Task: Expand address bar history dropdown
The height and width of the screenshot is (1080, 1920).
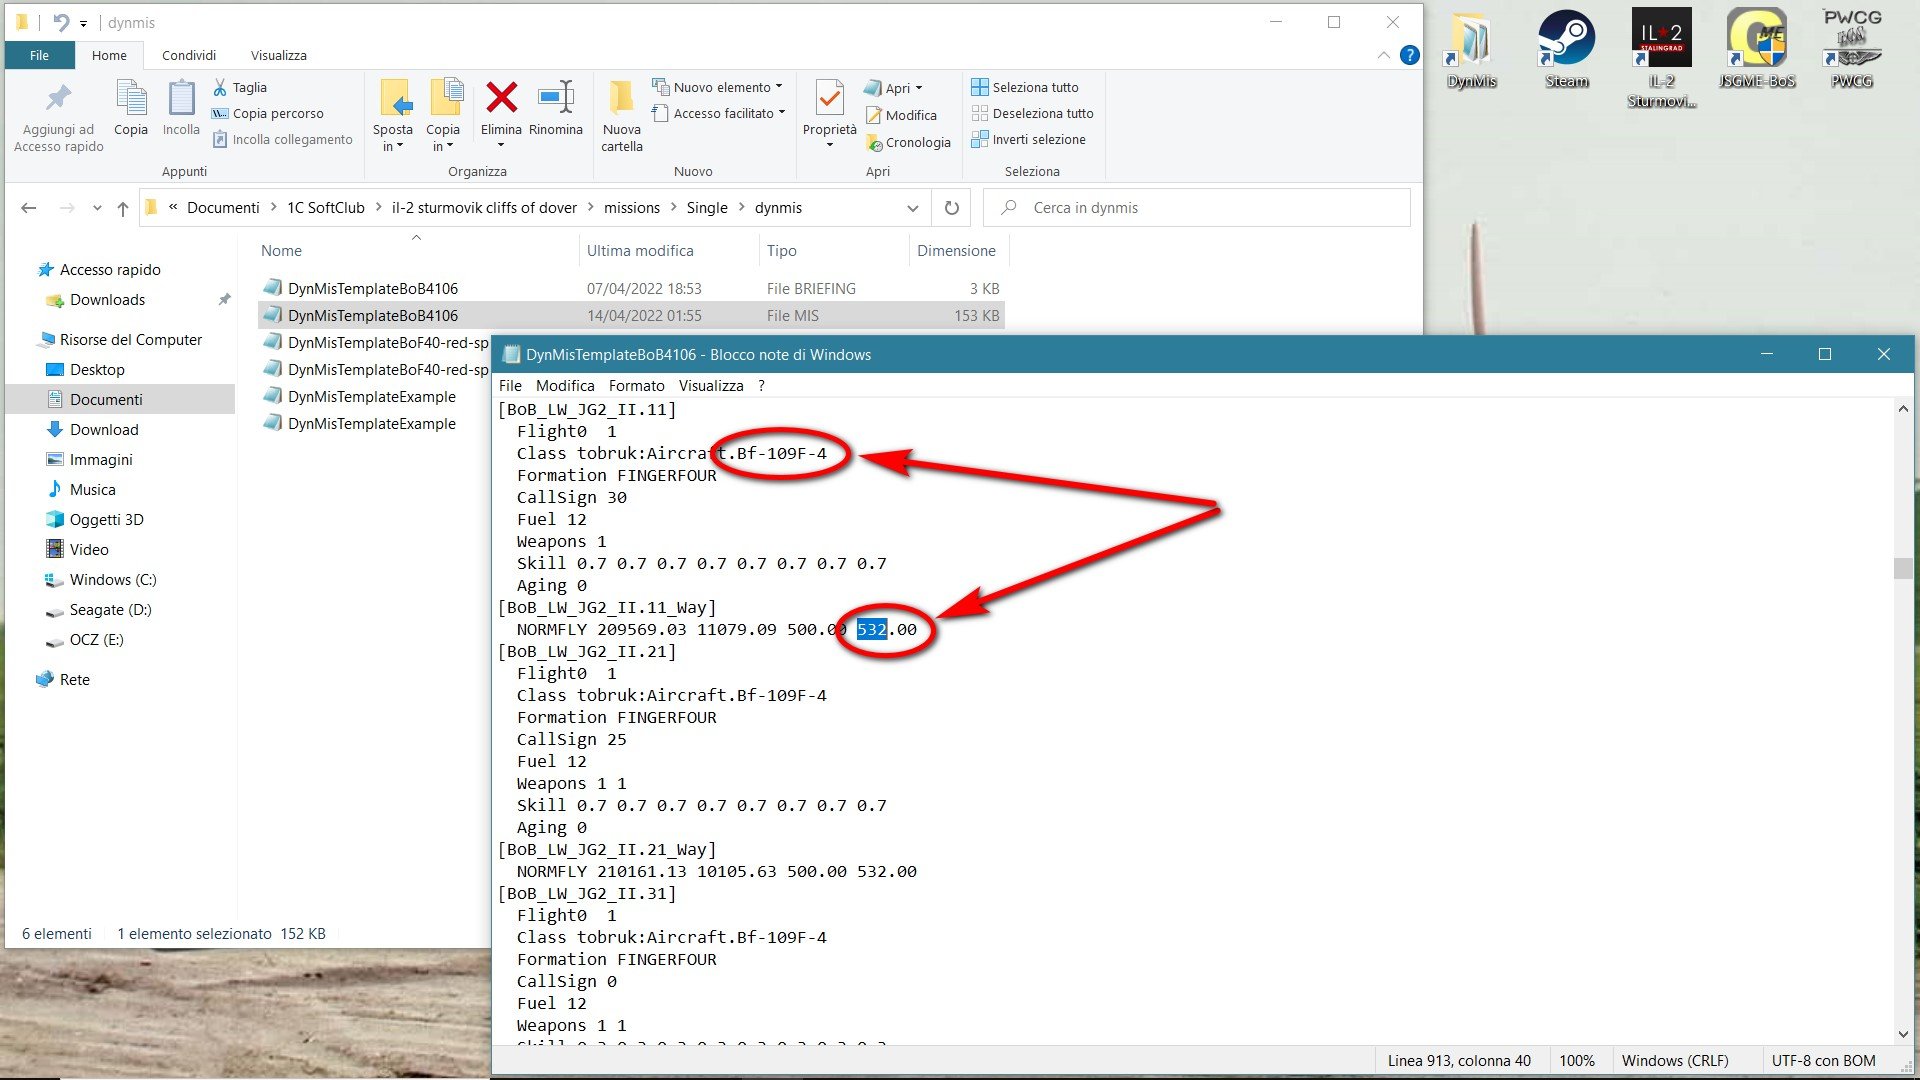Action: click(912, 208)
